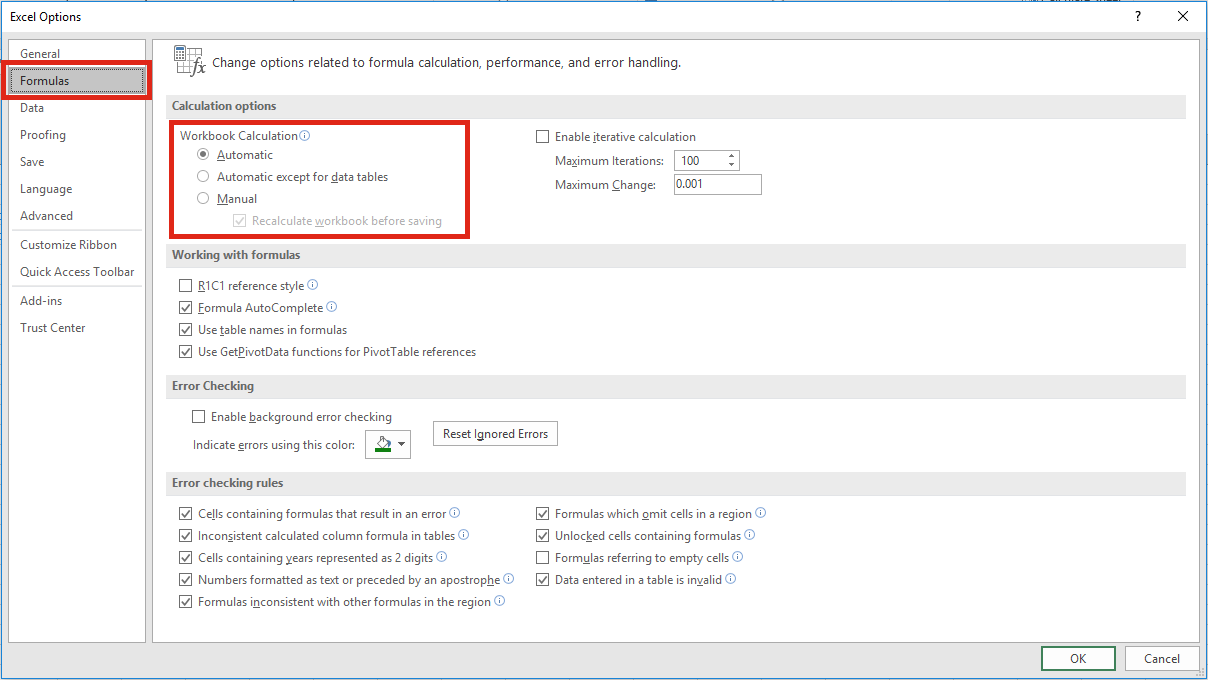Toggle Use GetPivotData functions checkbox
The image size is (1208, 680).
[185, 352]
